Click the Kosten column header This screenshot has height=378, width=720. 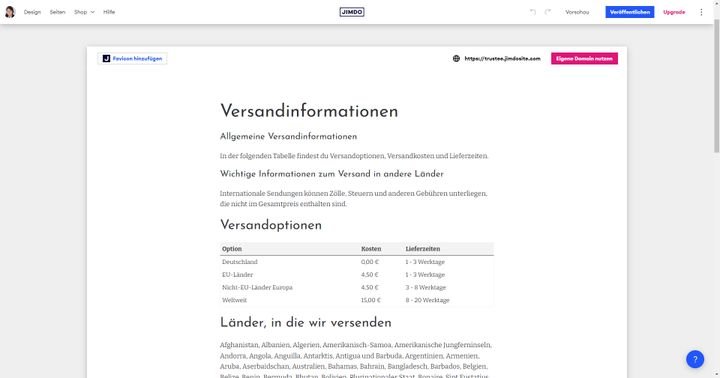coord(371,248)
